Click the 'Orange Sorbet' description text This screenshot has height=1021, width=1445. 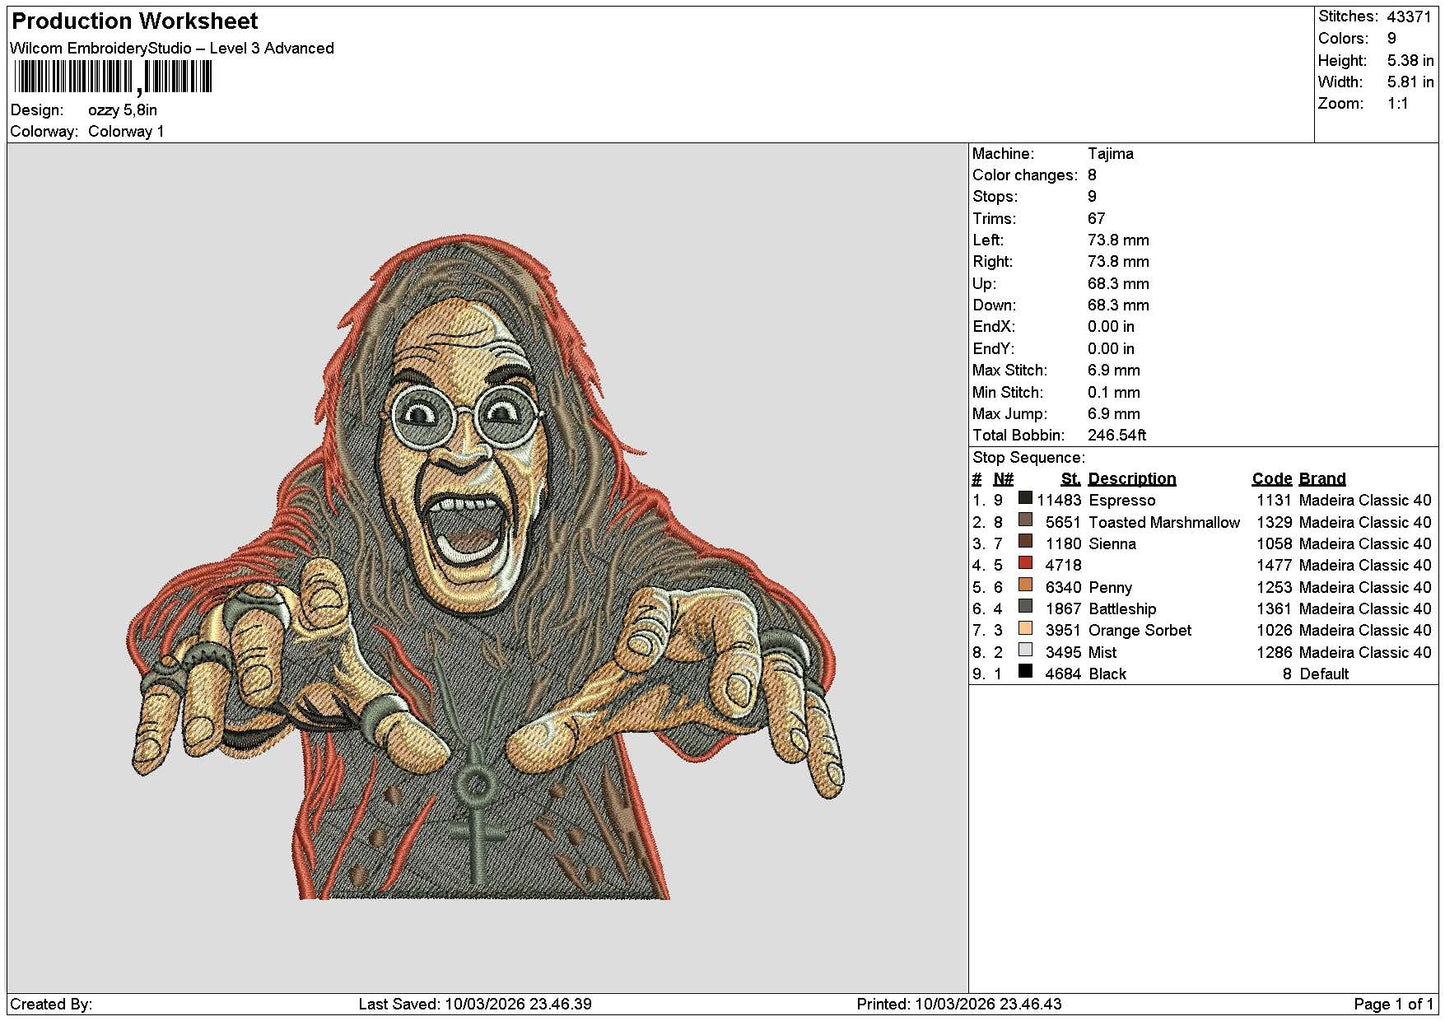pos(1140,630)
